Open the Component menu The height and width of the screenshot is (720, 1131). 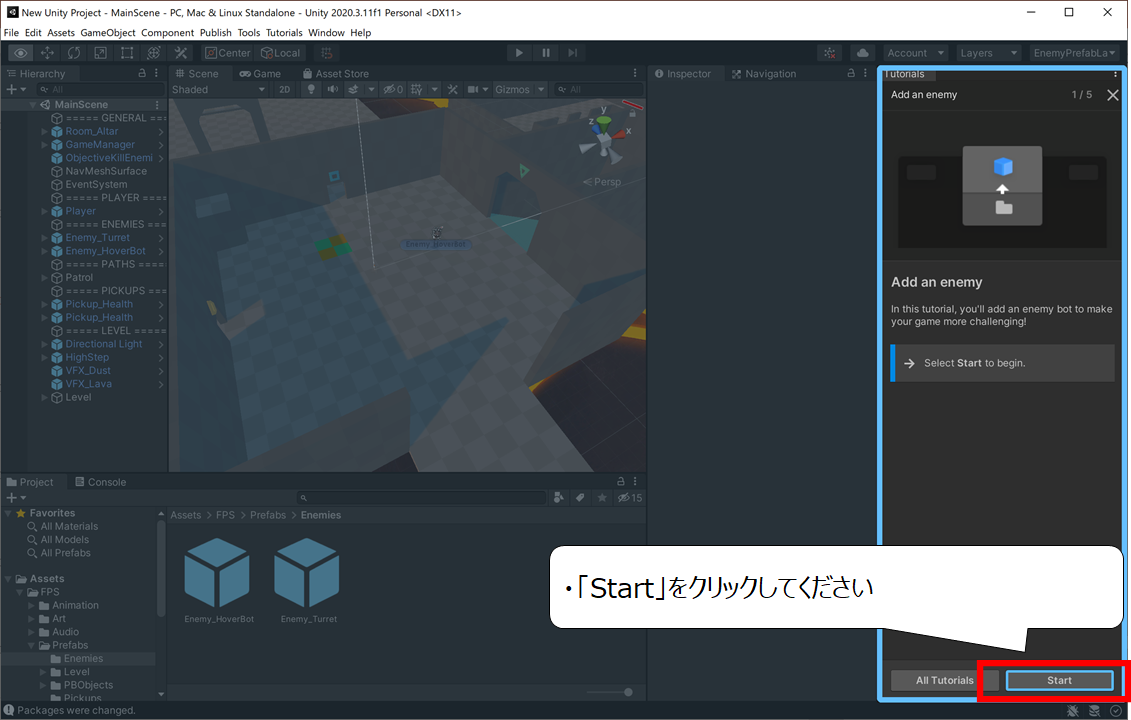(167, 32)
